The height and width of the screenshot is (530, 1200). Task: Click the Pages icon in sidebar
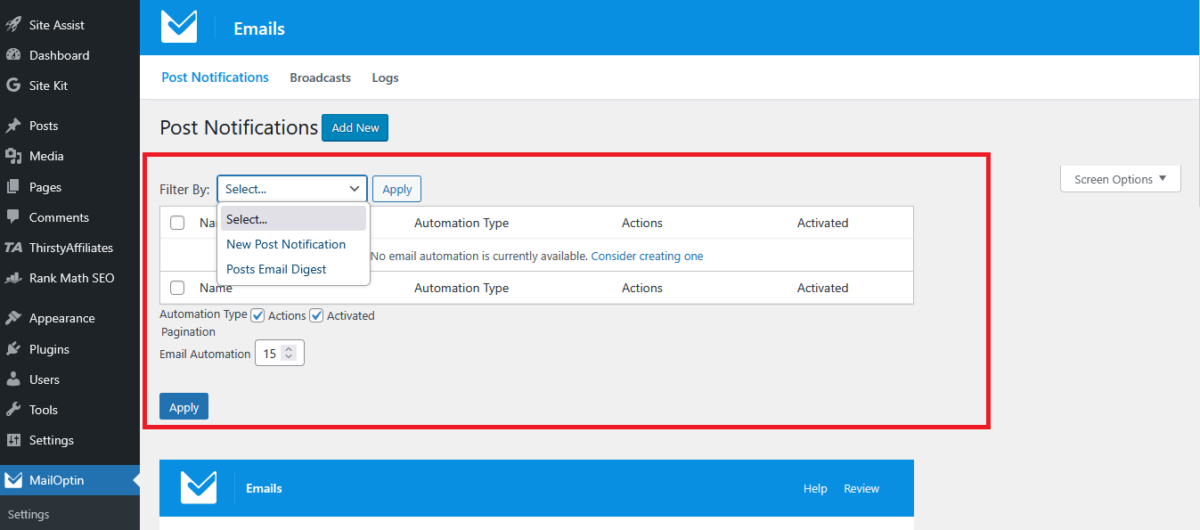pos(13,187)
